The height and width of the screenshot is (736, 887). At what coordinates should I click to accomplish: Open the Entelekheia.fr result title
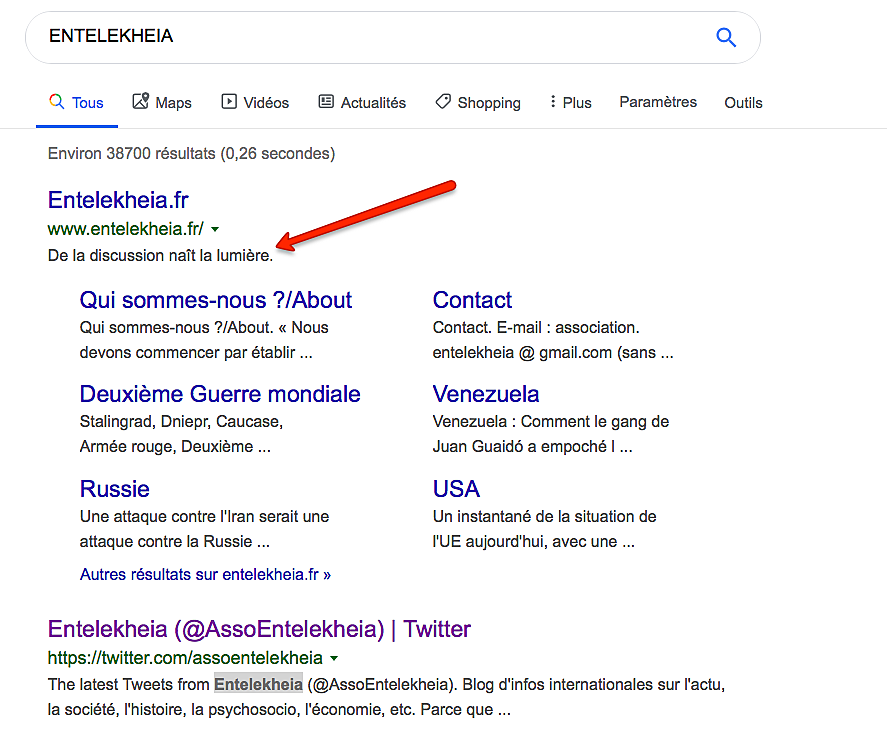[118, 200]
